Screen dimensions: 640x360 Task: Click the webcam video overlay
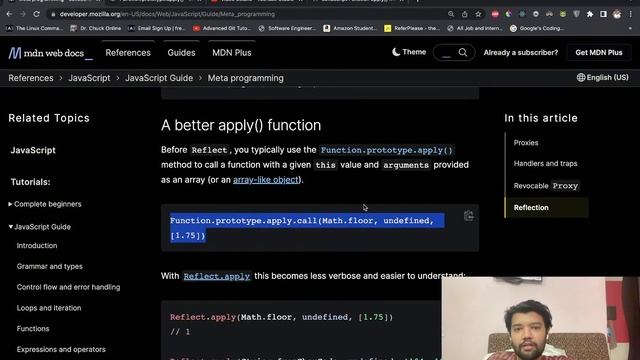click(x=540, y=318)
